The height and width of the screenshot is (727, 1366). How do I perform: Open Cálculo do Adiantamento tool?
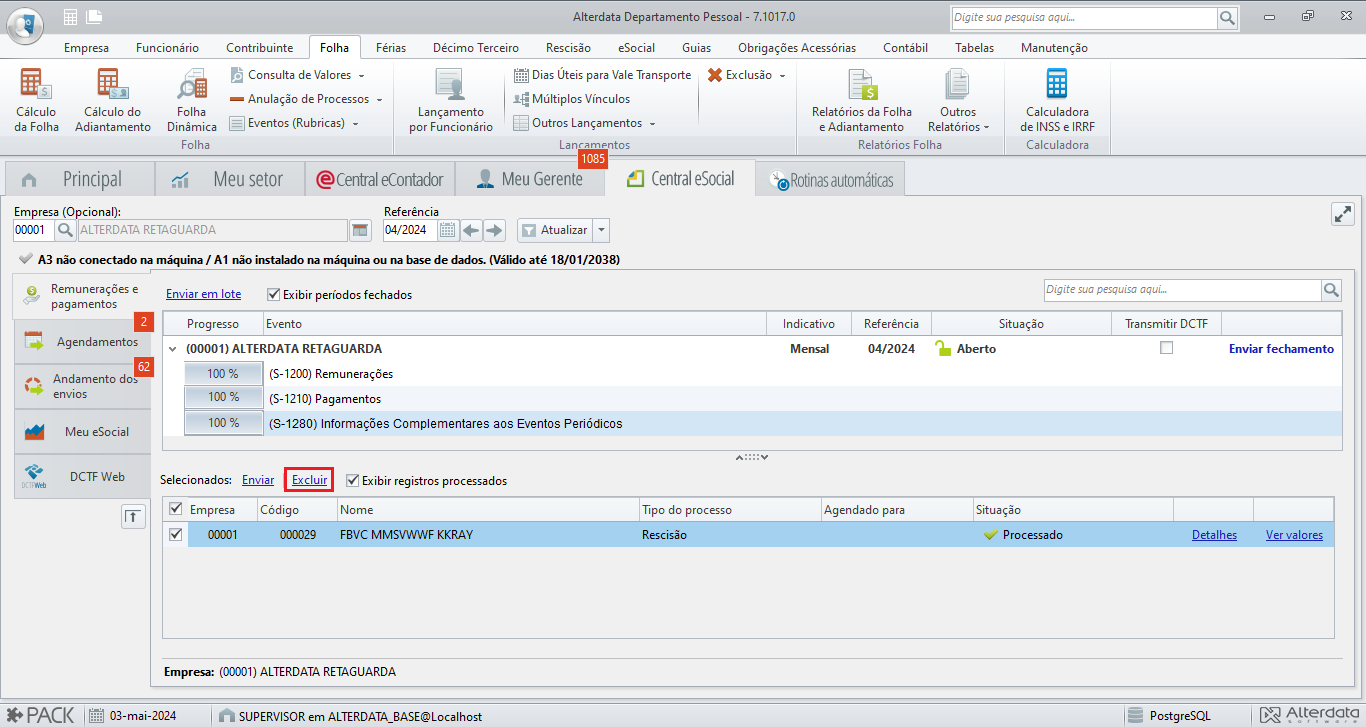(113, 100)
